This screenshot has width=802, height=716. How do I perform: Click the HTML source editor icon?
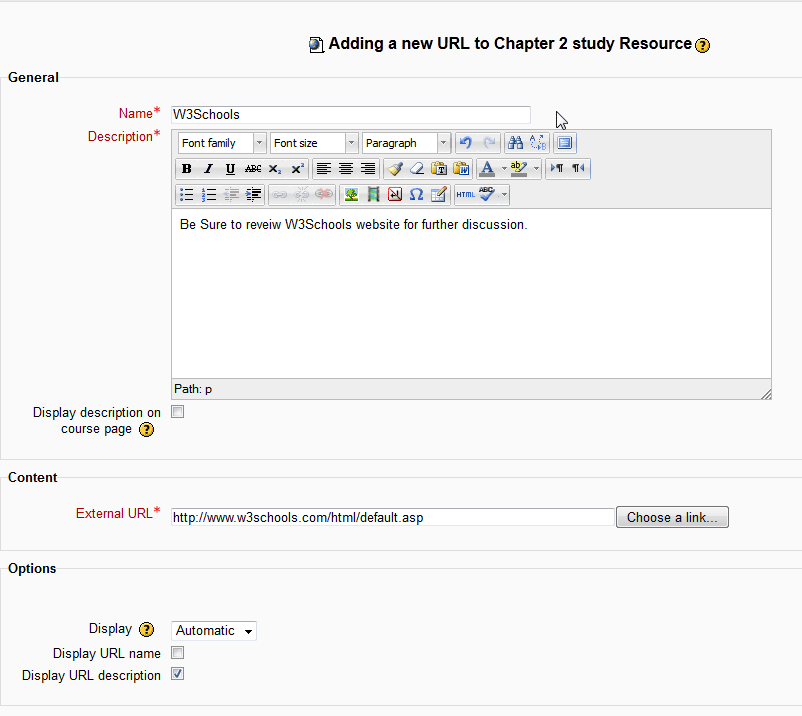(x=465, y=195)
